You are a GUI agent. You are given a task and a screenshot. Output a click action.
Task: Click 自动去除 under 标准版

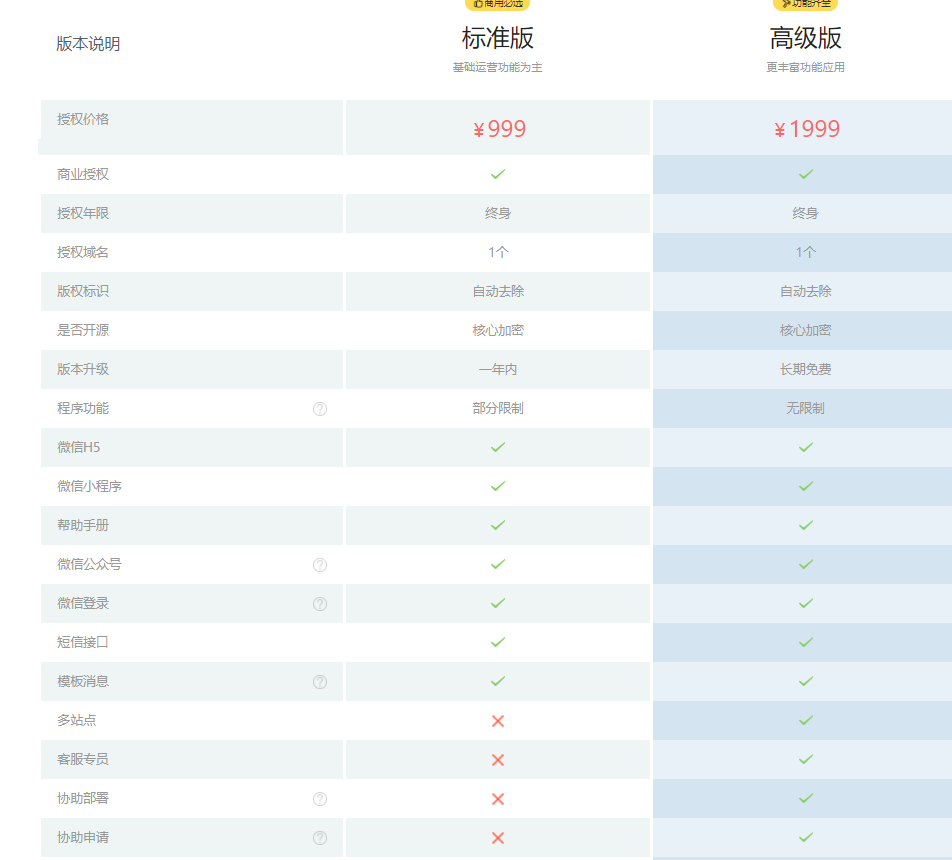tap(498, 291)
